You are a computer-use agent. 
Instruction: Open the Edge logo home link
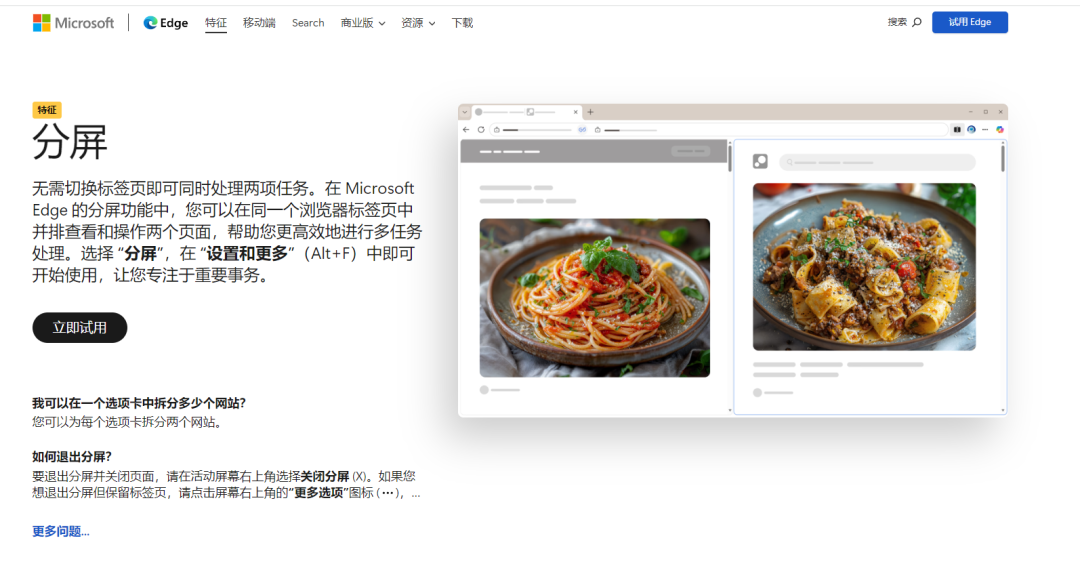[x=165, y=23]
